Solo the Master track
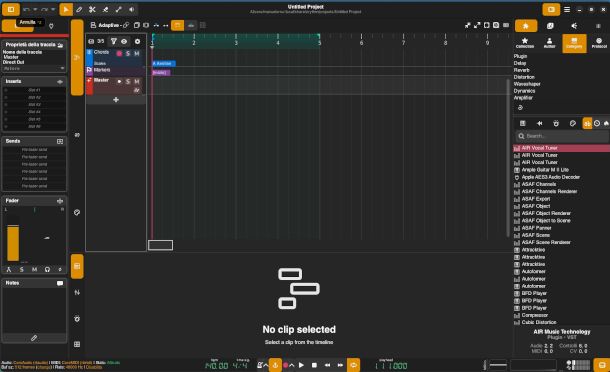 (x=128, y=81)
